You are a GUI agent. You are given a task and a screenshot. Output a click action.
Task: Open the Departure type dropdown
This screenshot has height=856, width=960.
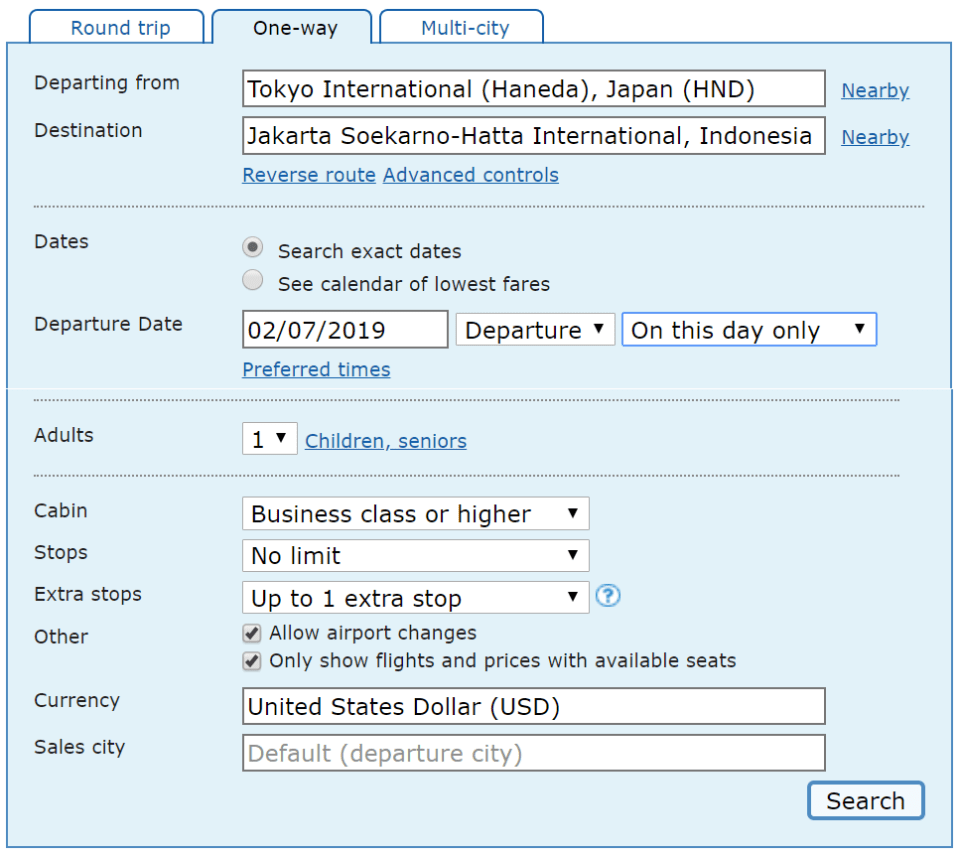click(x=535, y=329)
